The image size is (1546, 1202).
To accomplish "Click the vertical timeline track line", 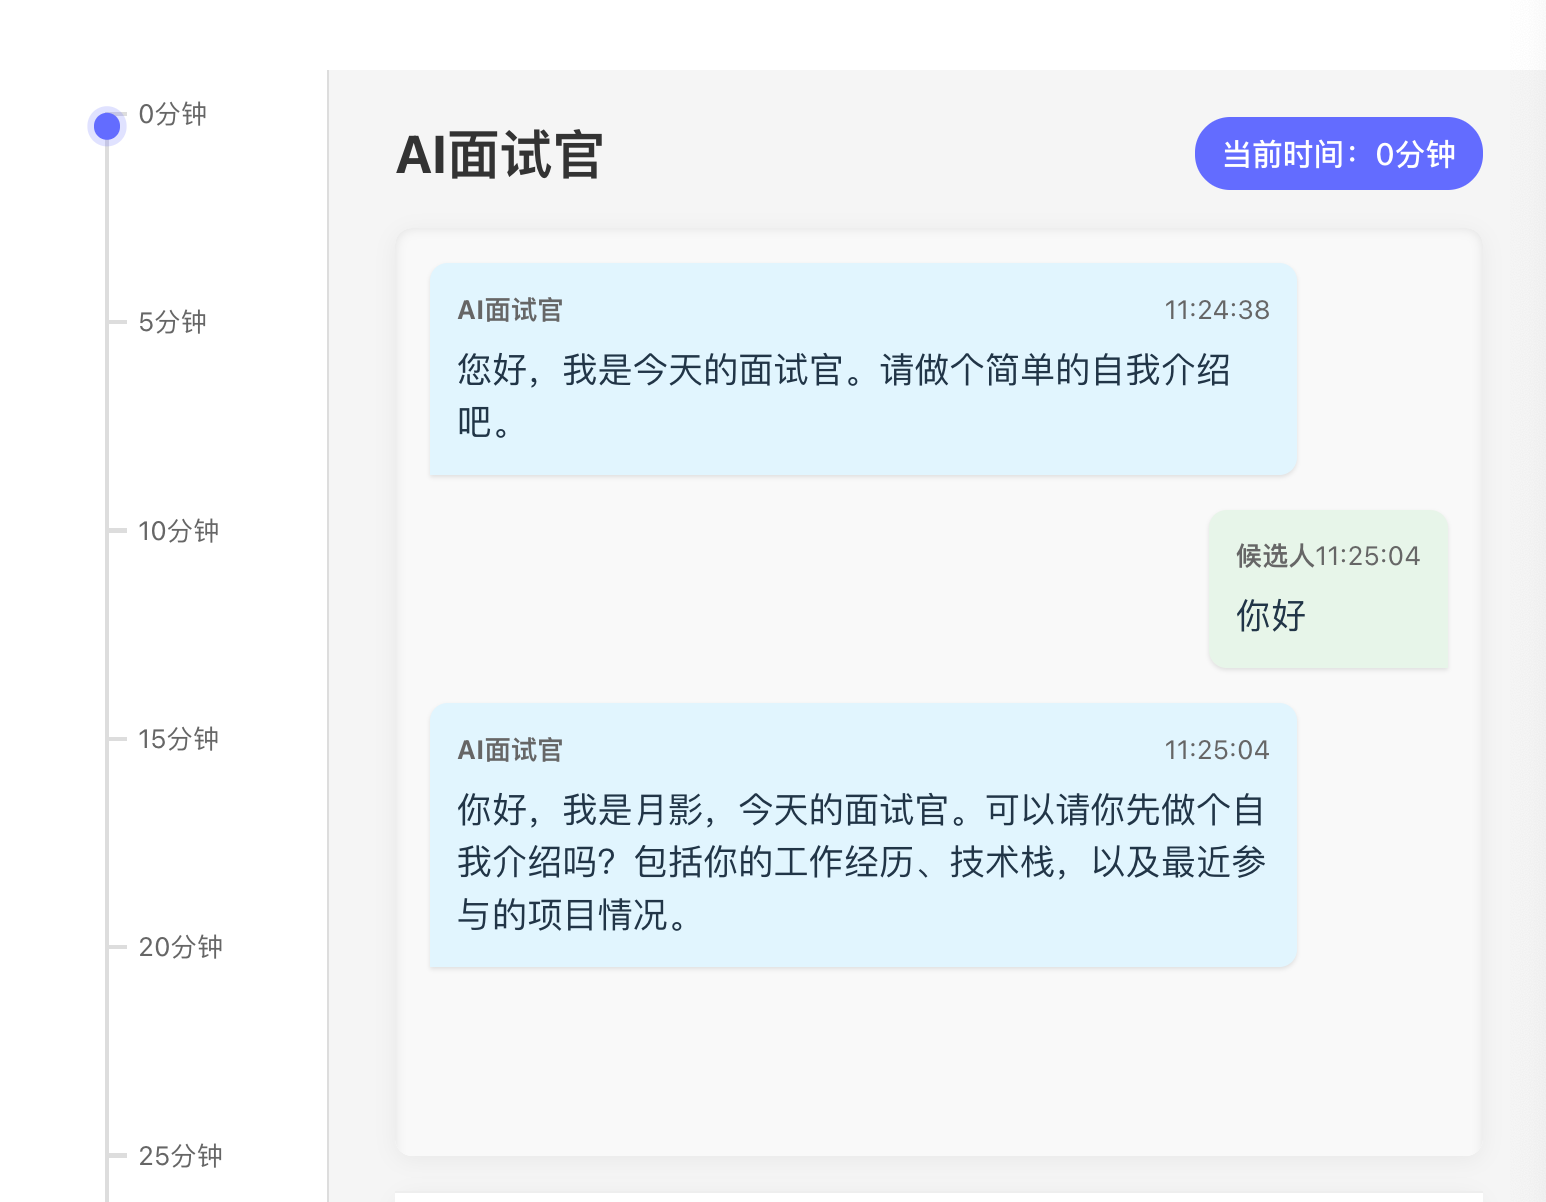I will coord(106,650).
